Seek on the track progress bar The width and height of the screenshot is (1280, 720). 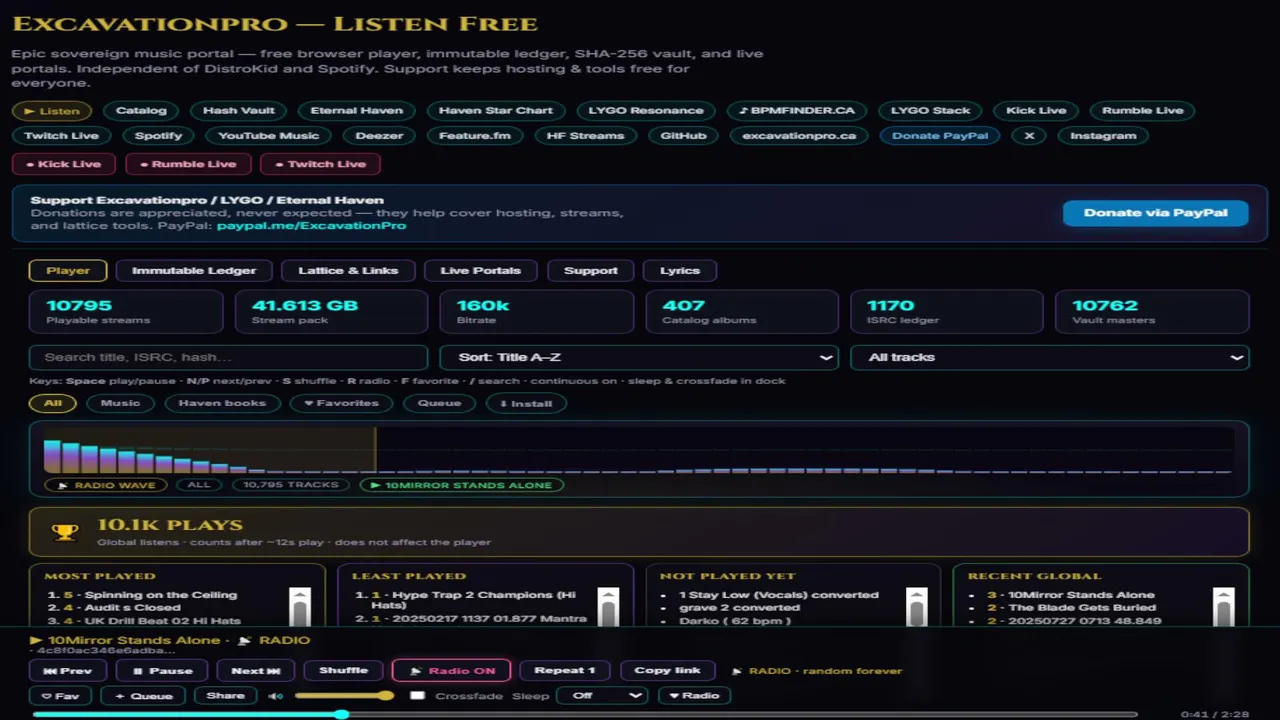(585, 715)
